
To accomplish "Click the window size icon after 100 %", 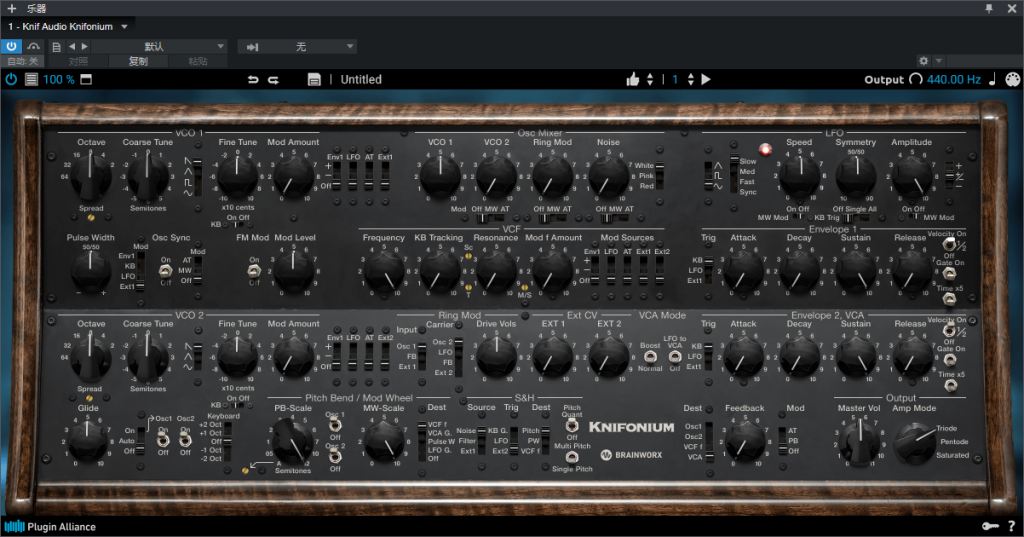I will coord(86,79).
